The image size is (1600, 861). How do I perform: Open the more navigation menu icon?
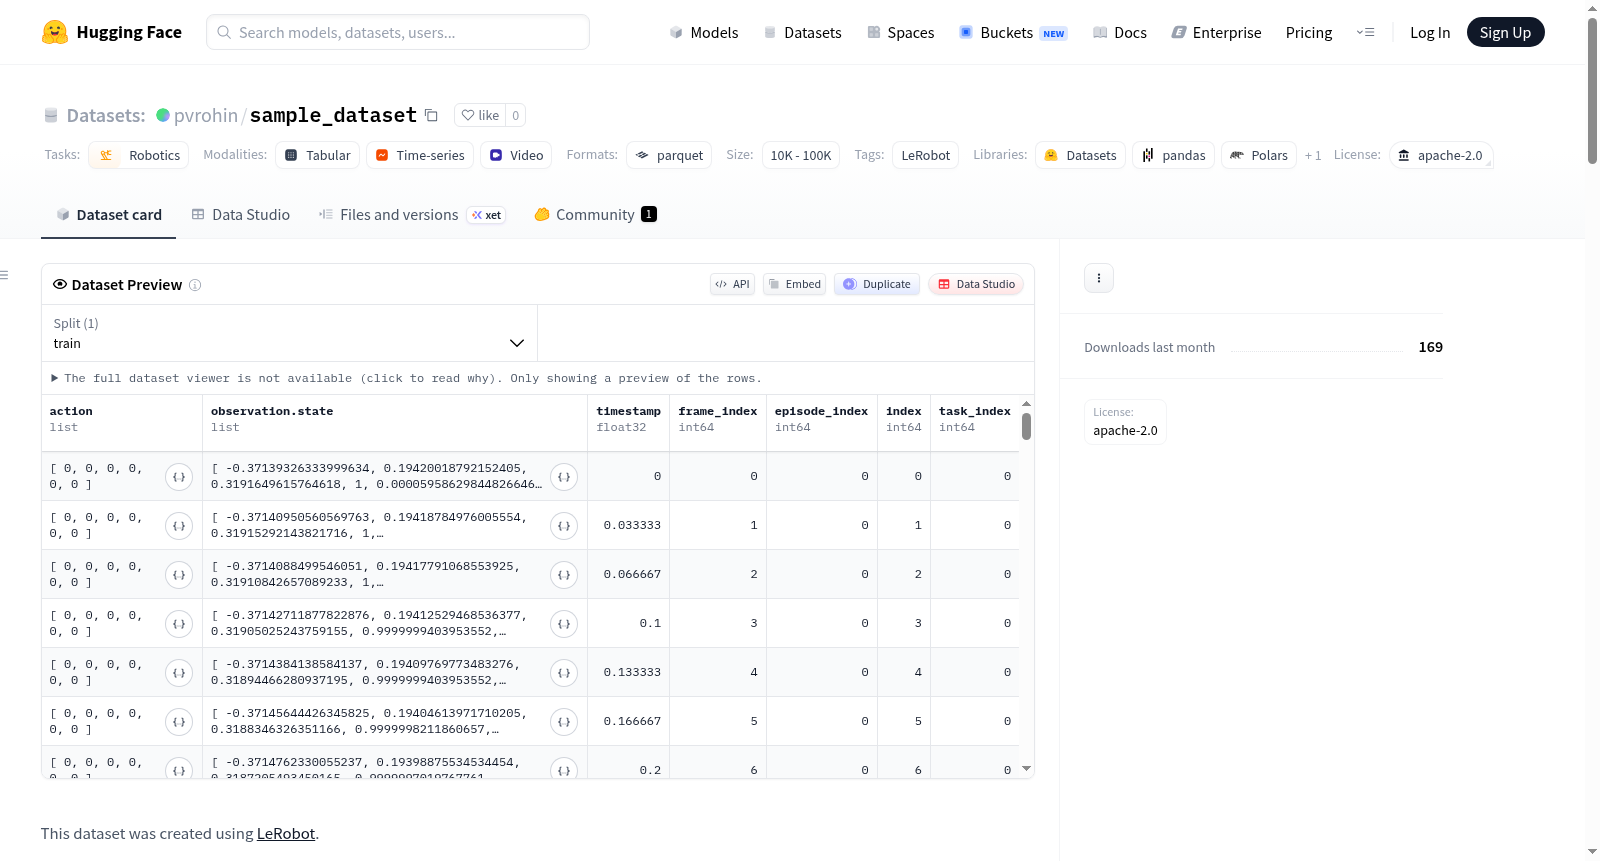[x=1365, y=32]
